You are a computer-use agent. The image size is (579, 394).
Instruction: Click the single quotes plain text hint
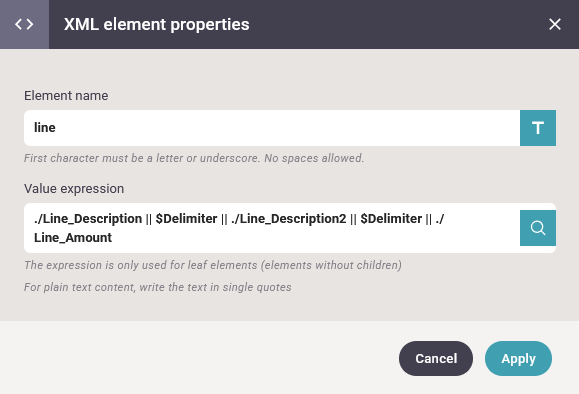tap(158, 287)
